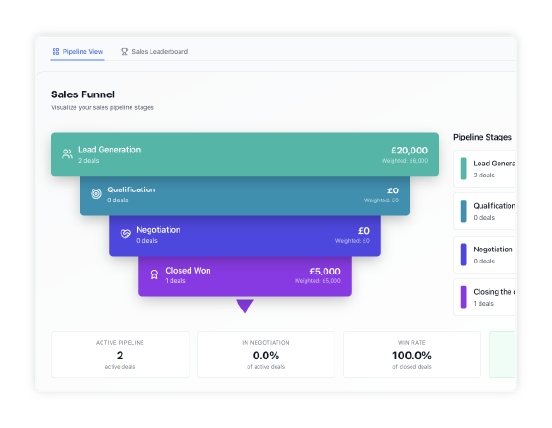Click the Lead Generation '2 deals' text

pos(88,161)
